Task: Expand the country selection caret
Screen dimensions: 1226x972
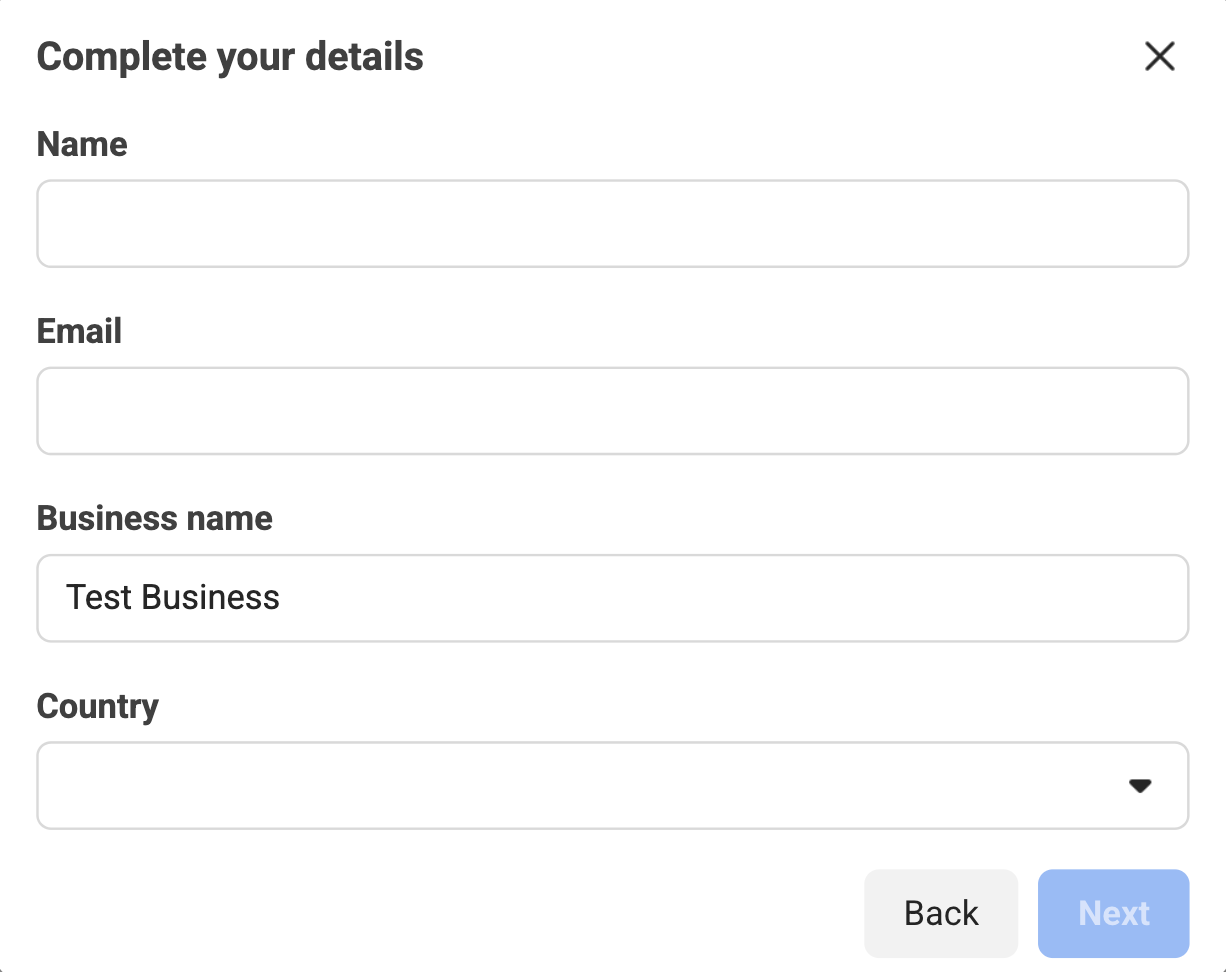Action: (x=1140, y=786)
